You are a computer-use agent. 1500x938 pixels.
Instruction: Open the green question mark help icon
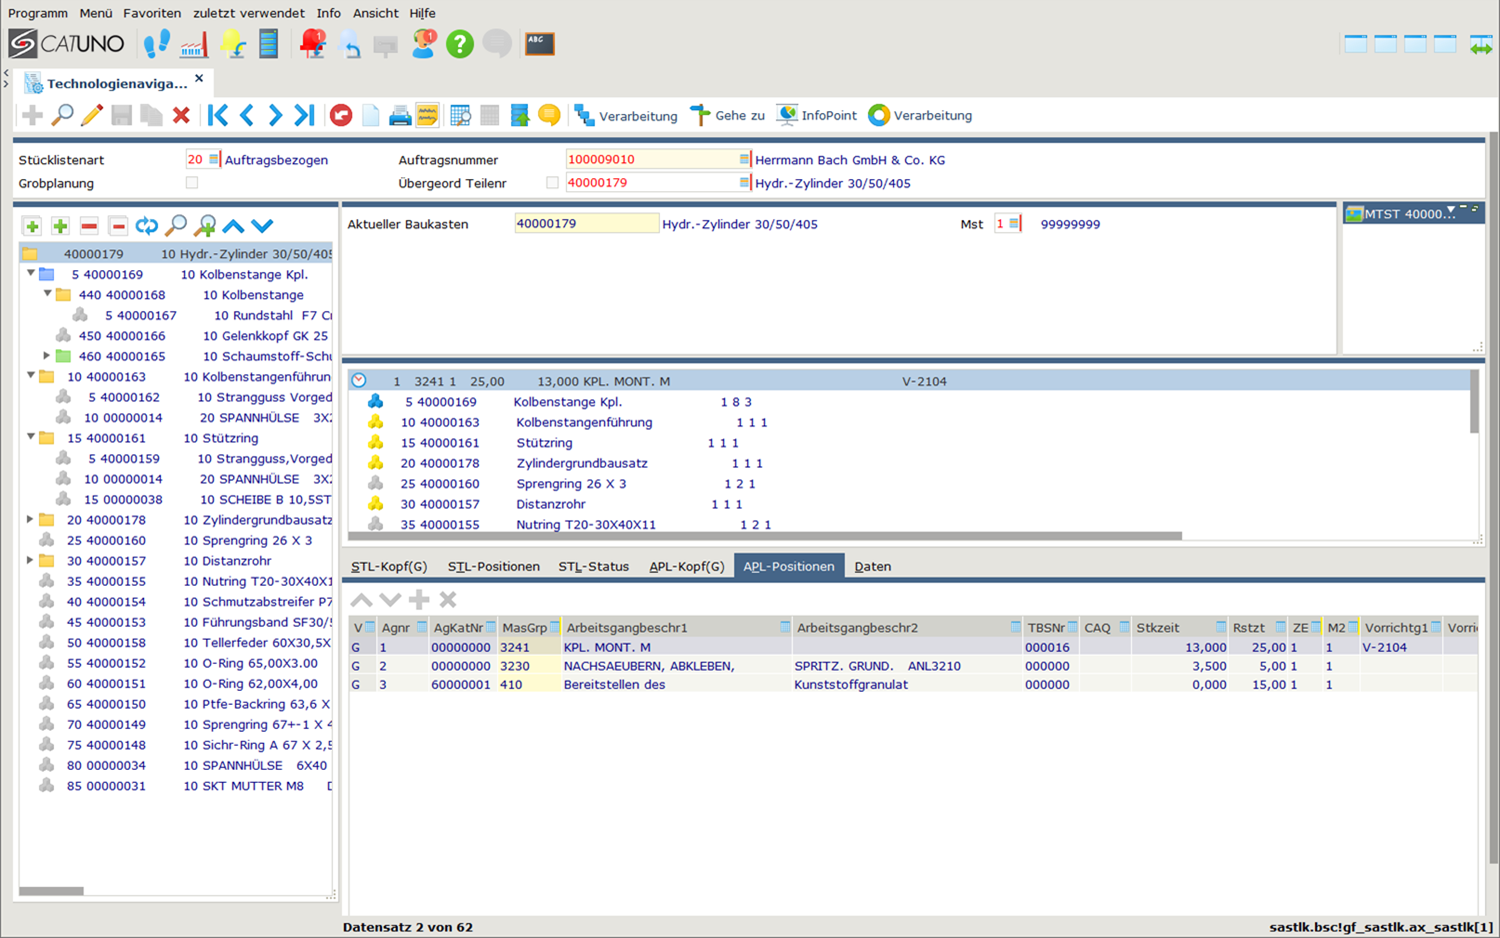(459, 44)
